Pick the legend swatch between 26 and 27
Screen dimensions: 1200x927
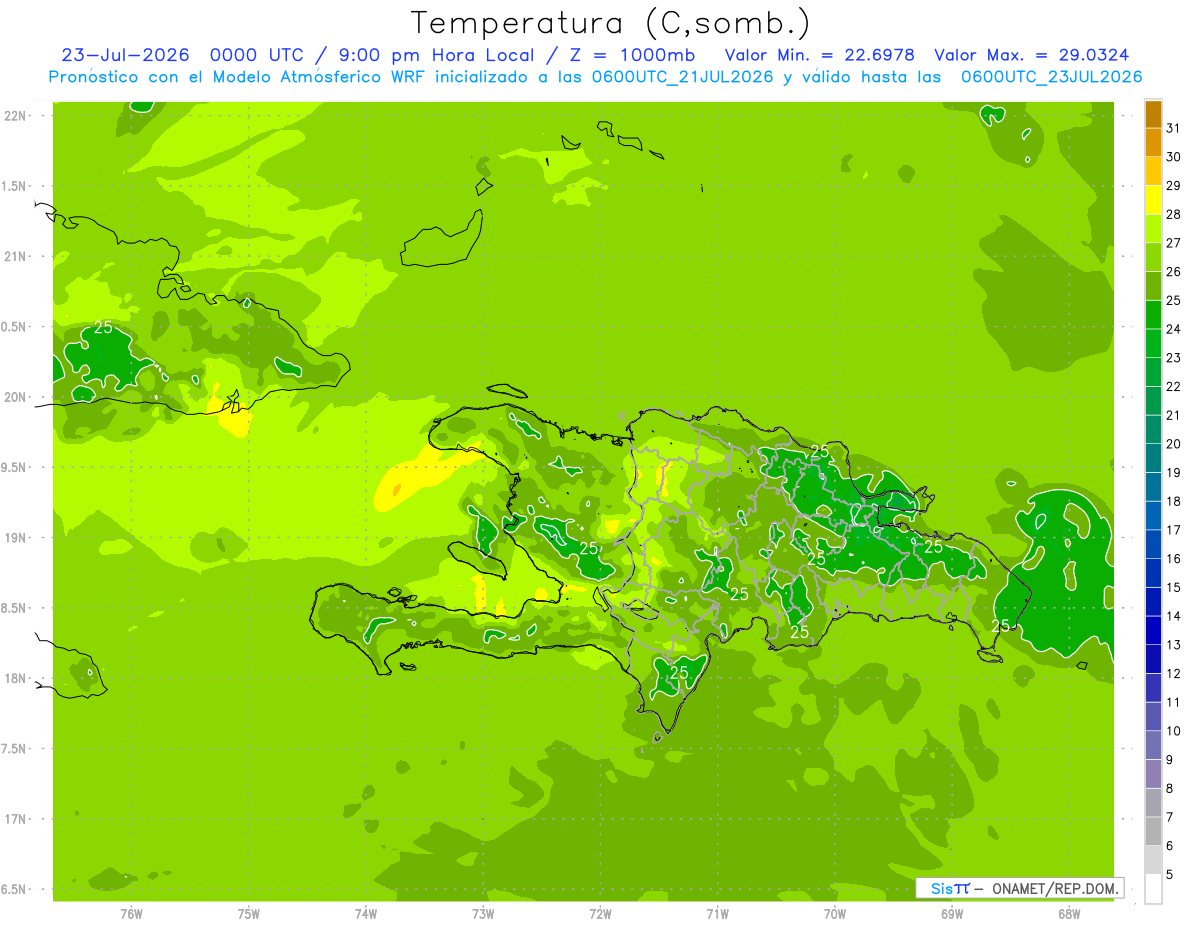coord(1153,258)
